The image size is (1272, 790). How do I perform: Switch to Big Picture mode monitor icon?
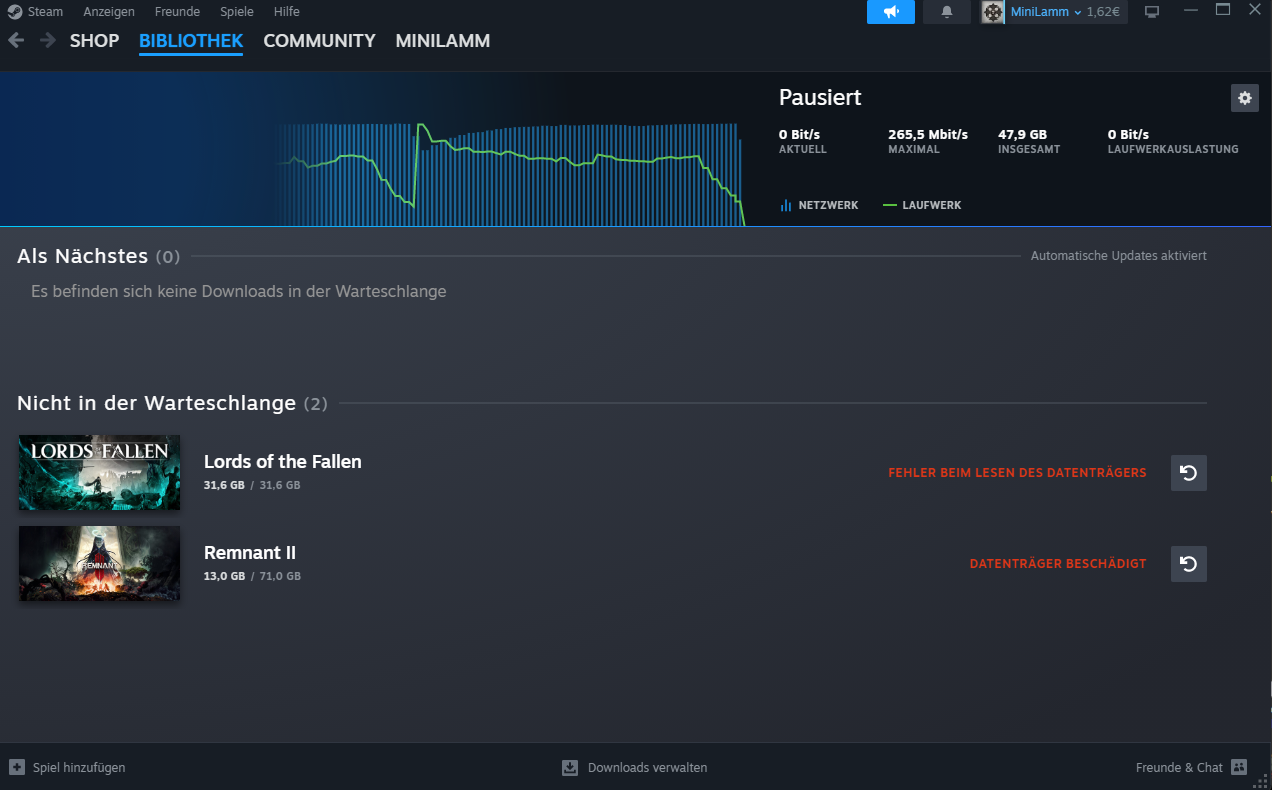click(x=1152, y=12)
